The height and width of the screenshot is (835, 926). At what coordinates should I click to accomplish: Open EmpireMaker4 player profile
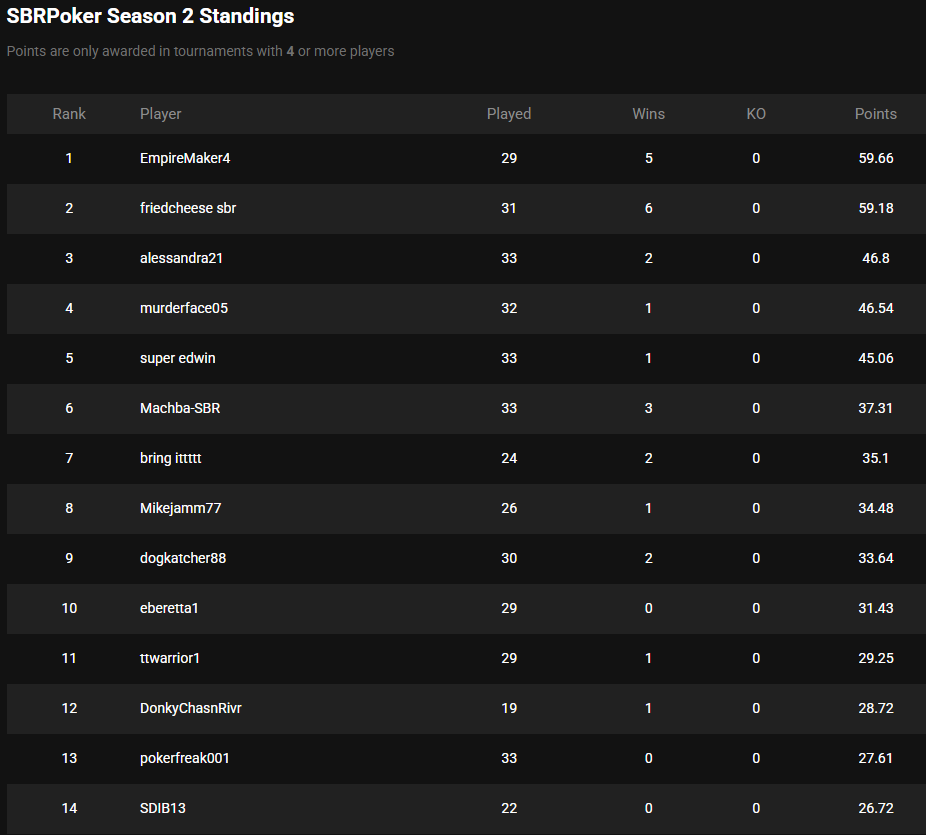point(185,158)
